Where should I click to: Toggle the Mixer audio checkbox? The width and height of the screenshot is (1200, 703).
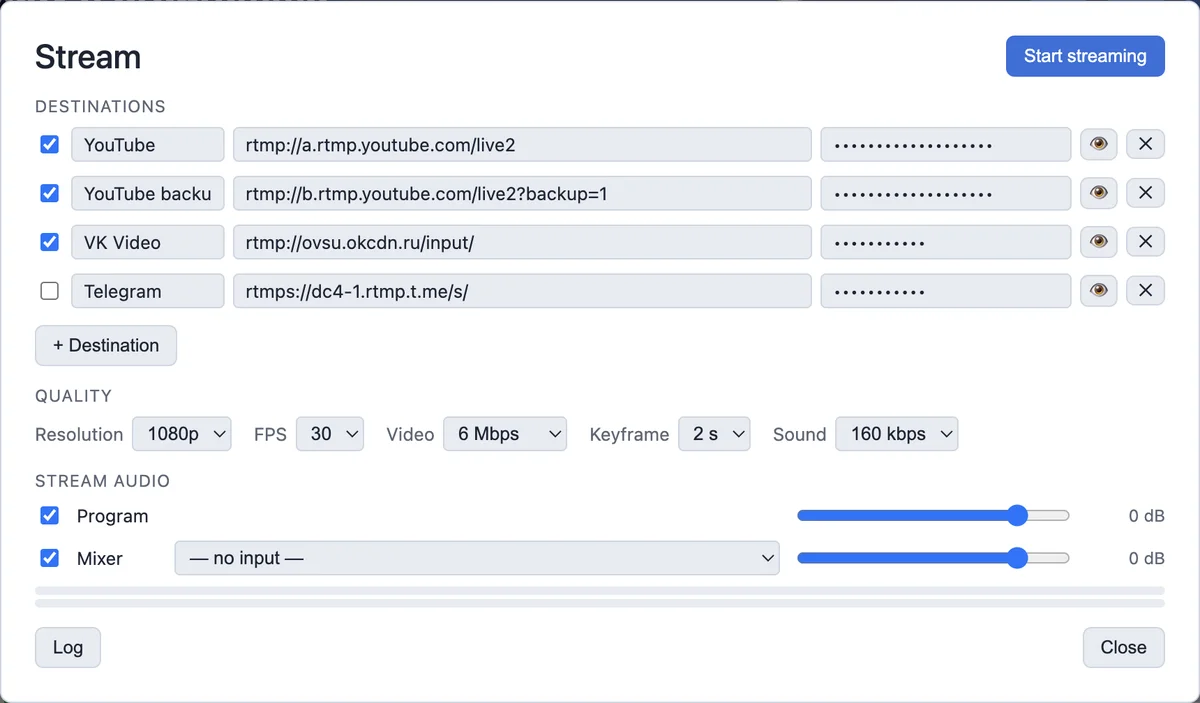49,558
